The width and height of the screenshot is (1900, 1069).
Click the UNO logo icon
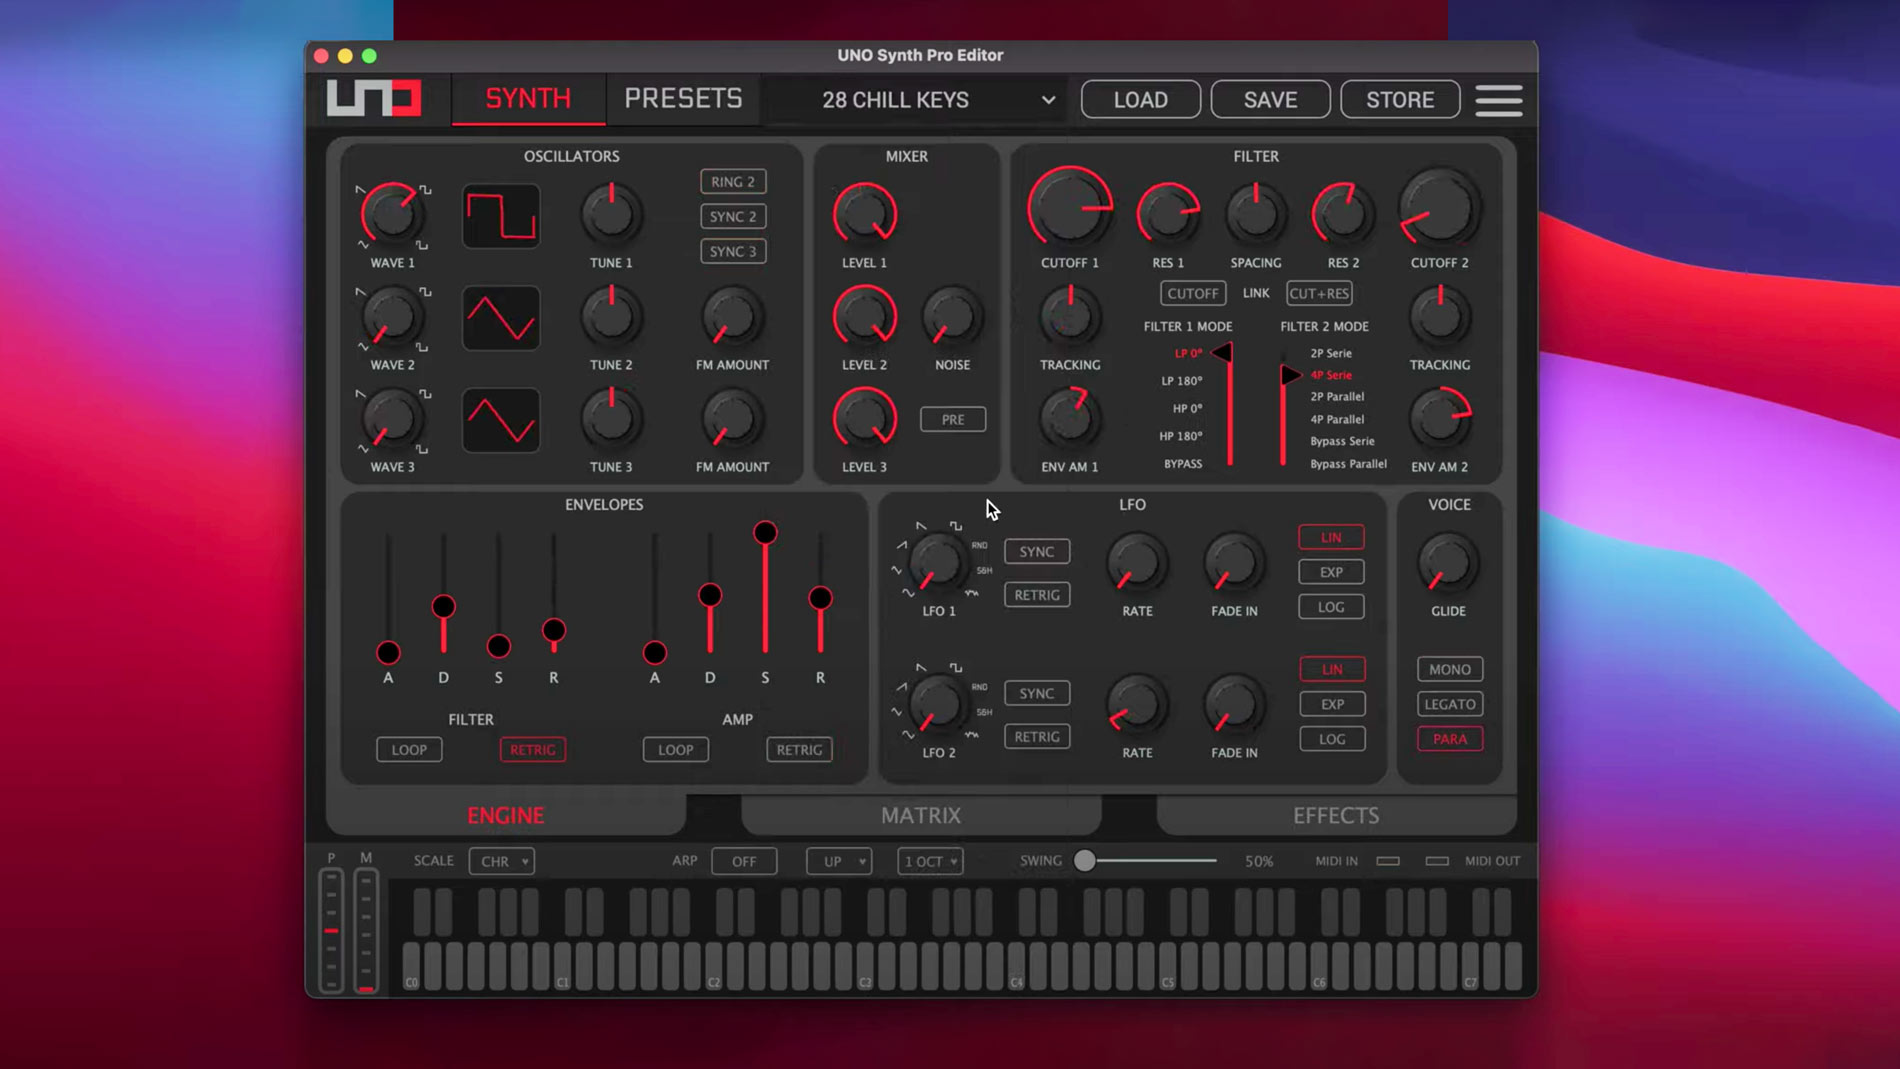coord(374,98)
